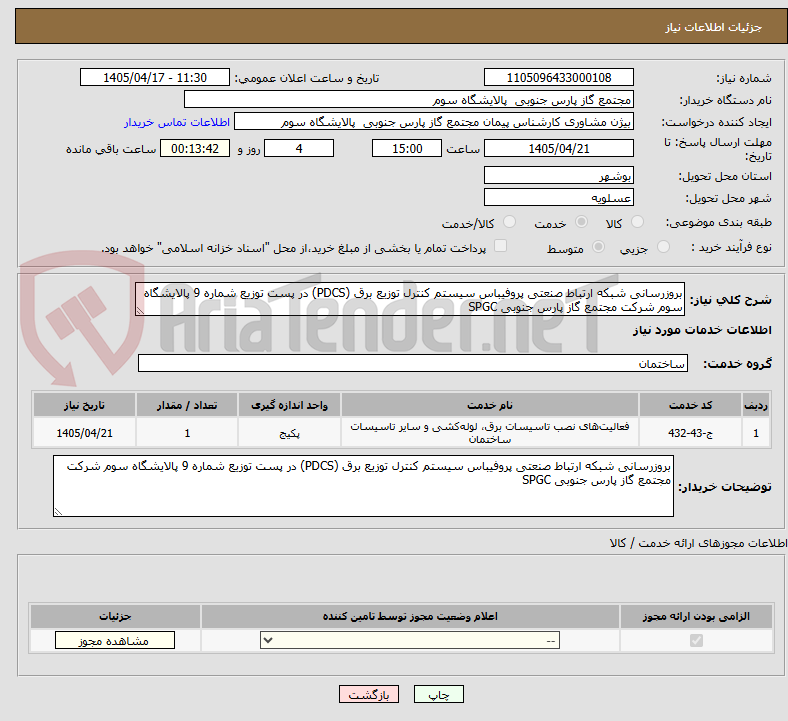Screen dimensions: 788x721
Task: Click the اطلاعات مجوزهای ارائه خدمت / کالا heading
Action: (x=698, y=543)
